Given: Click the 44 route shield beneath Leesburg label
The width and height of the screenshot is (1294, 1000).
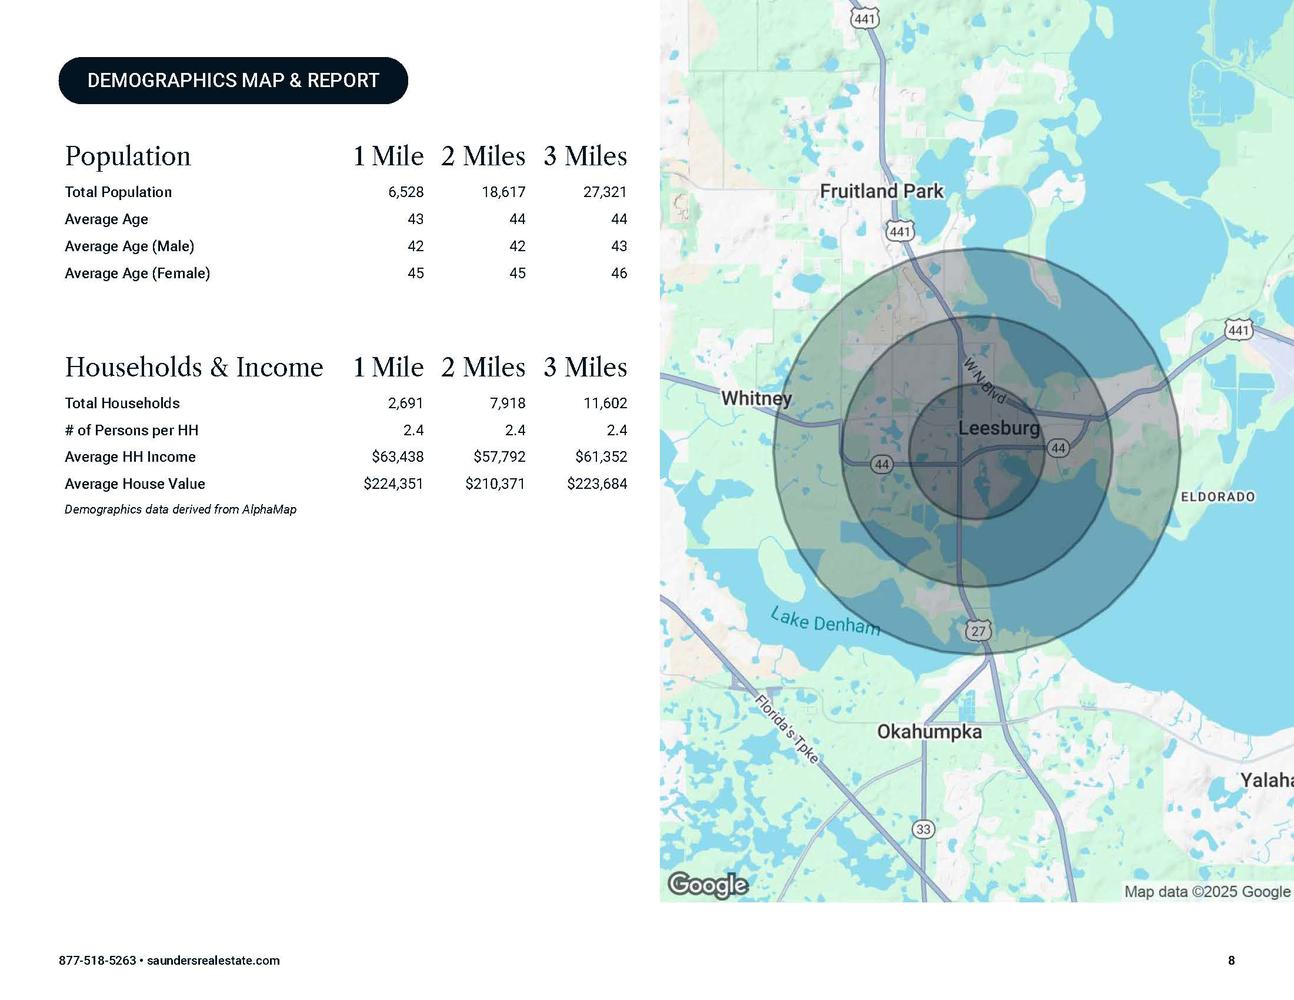Looking at the screenshot, I should coord(1058,448).
